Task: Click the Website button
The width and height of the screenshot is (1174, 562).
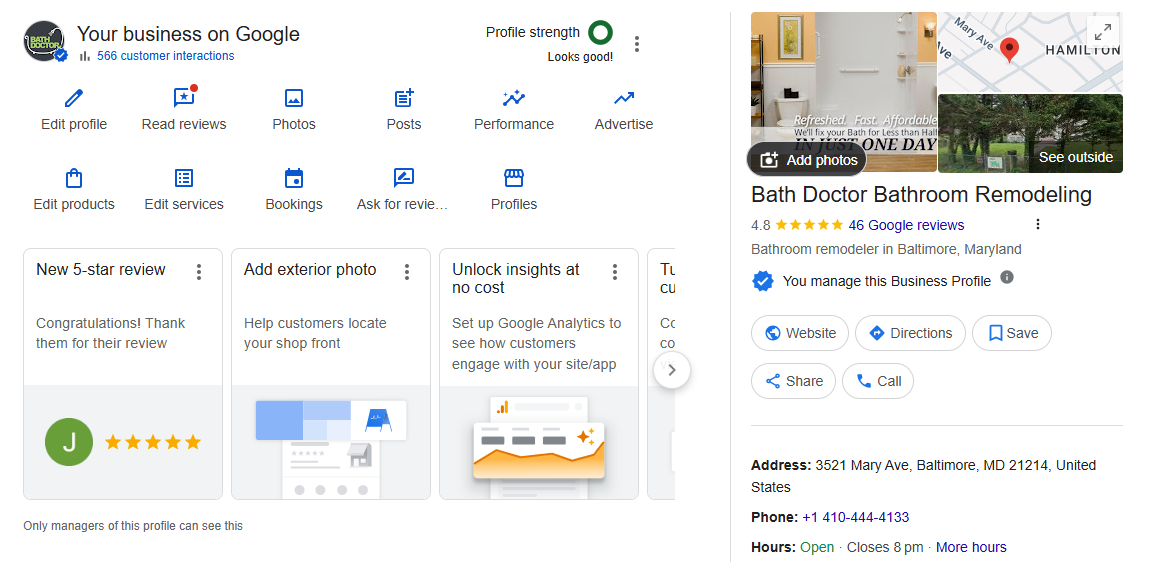Action: click(x=800, y=333)
